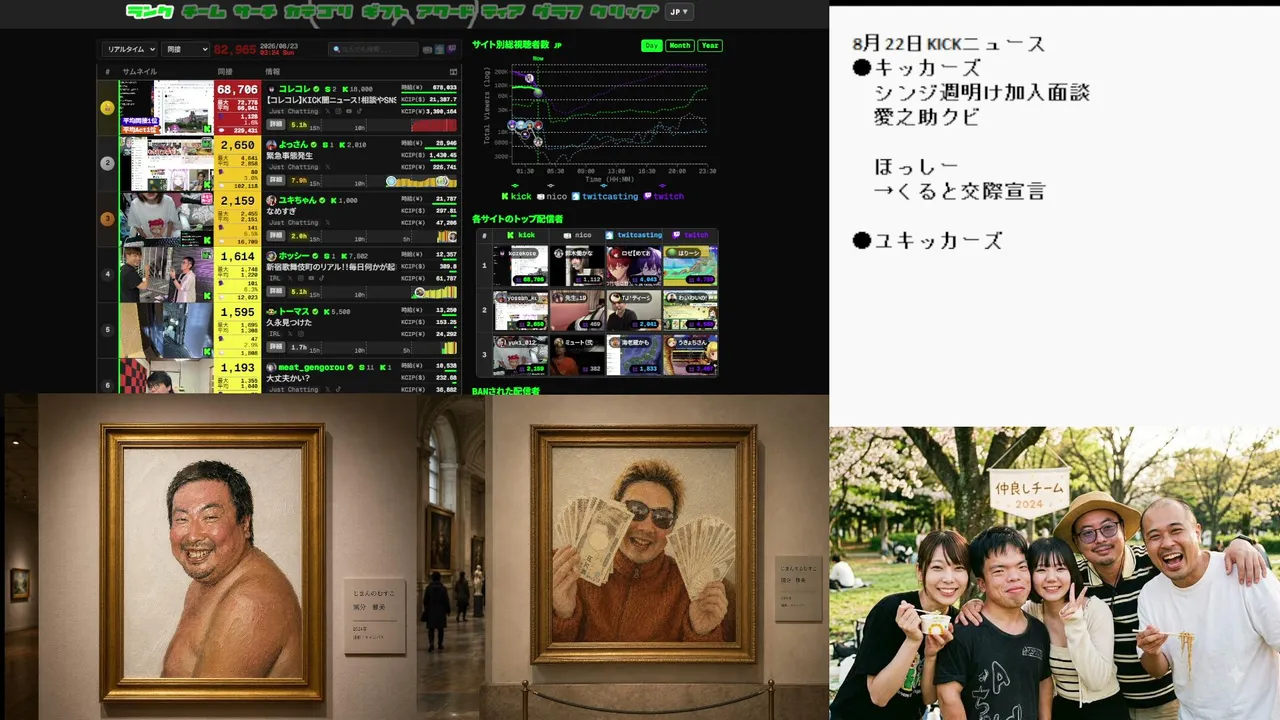Open the ティア tab
The height and width of the screenshot is (720, 1280).
click(504, 12)
